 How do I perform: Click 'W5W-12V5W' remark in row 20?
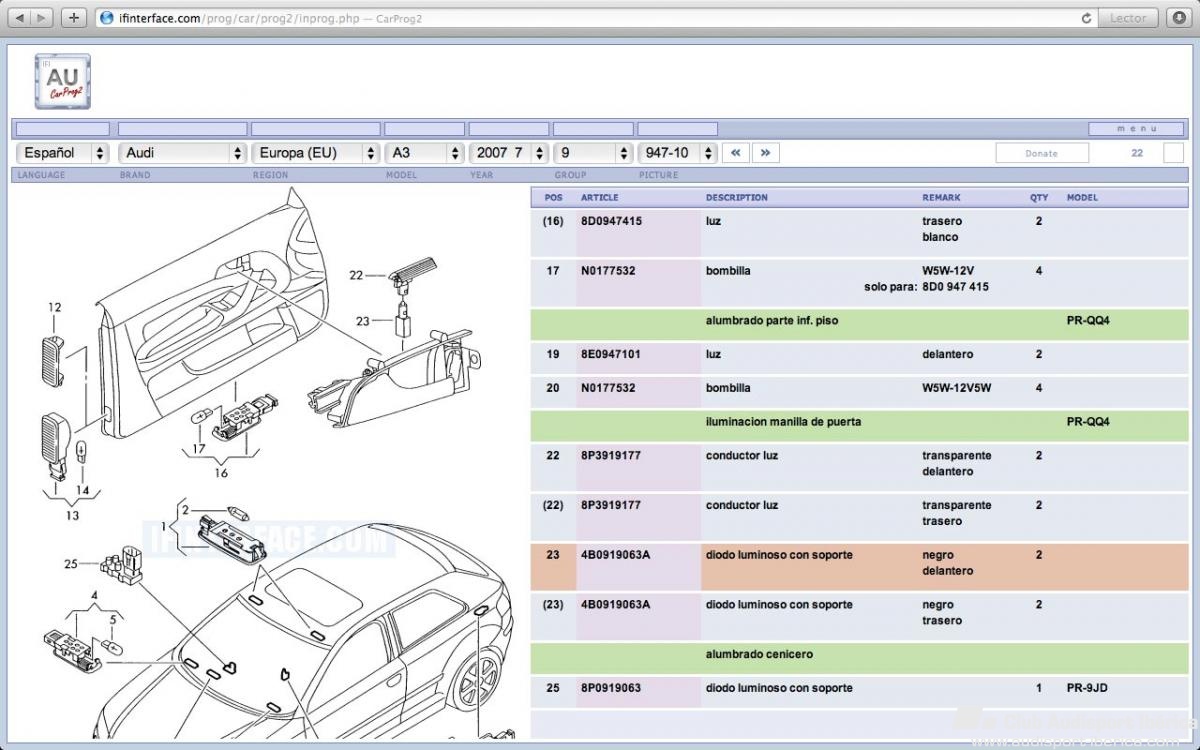point(956,388)
